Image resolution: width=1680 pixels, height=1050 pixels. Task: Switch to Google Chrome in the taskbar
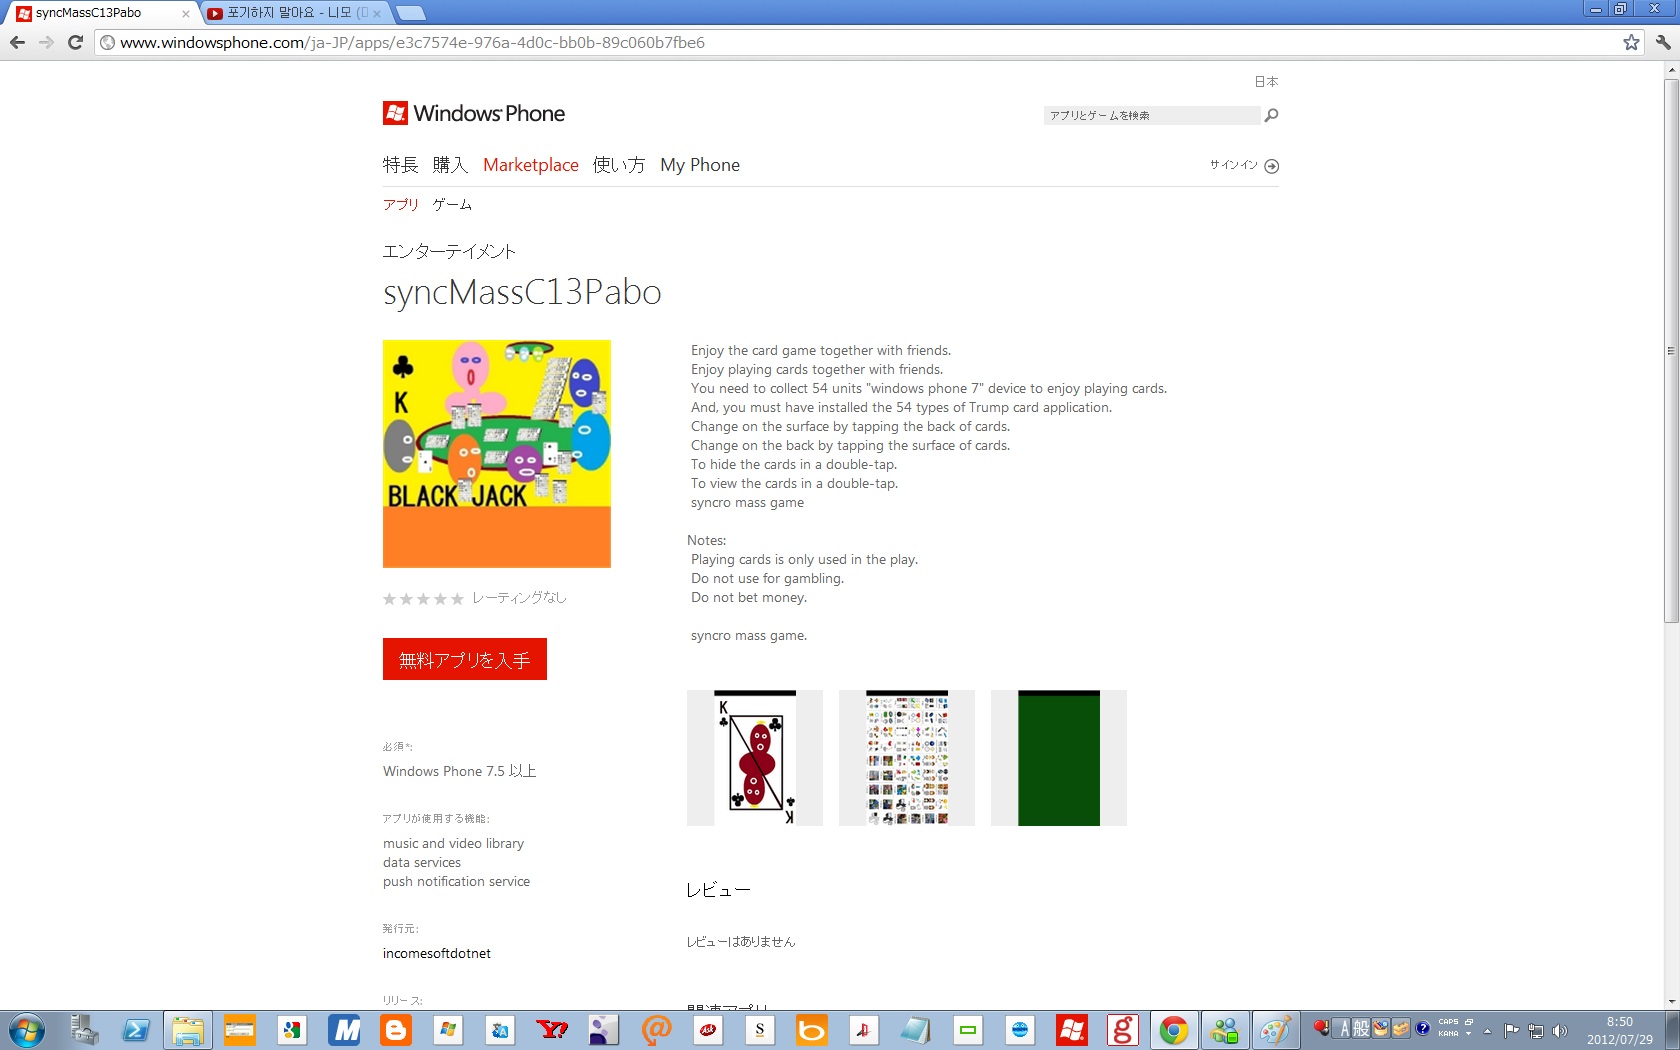(x=1173, y=1030)
